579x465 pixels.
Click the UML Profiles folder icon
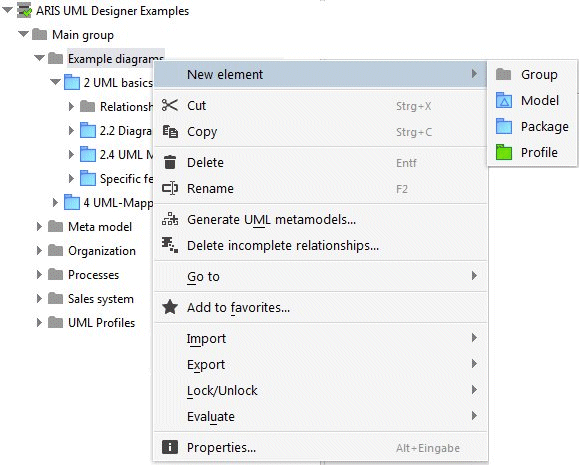click(55, 322)
